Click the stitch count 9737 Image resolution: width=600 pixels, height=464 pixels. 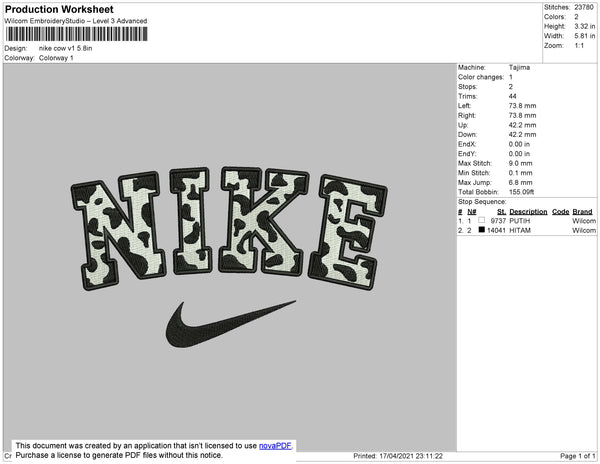pos(498,221)
